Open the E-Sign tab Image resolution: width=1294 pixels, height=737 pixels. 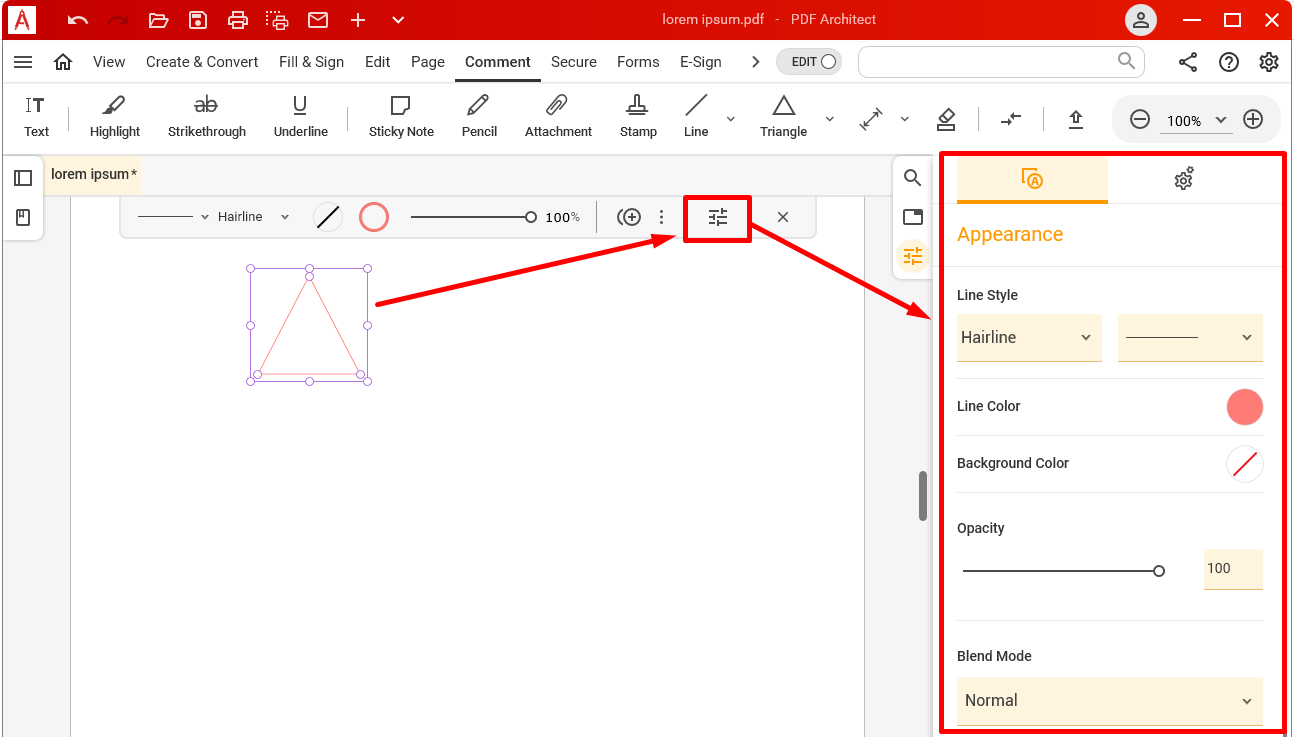[x=701, y=62]
